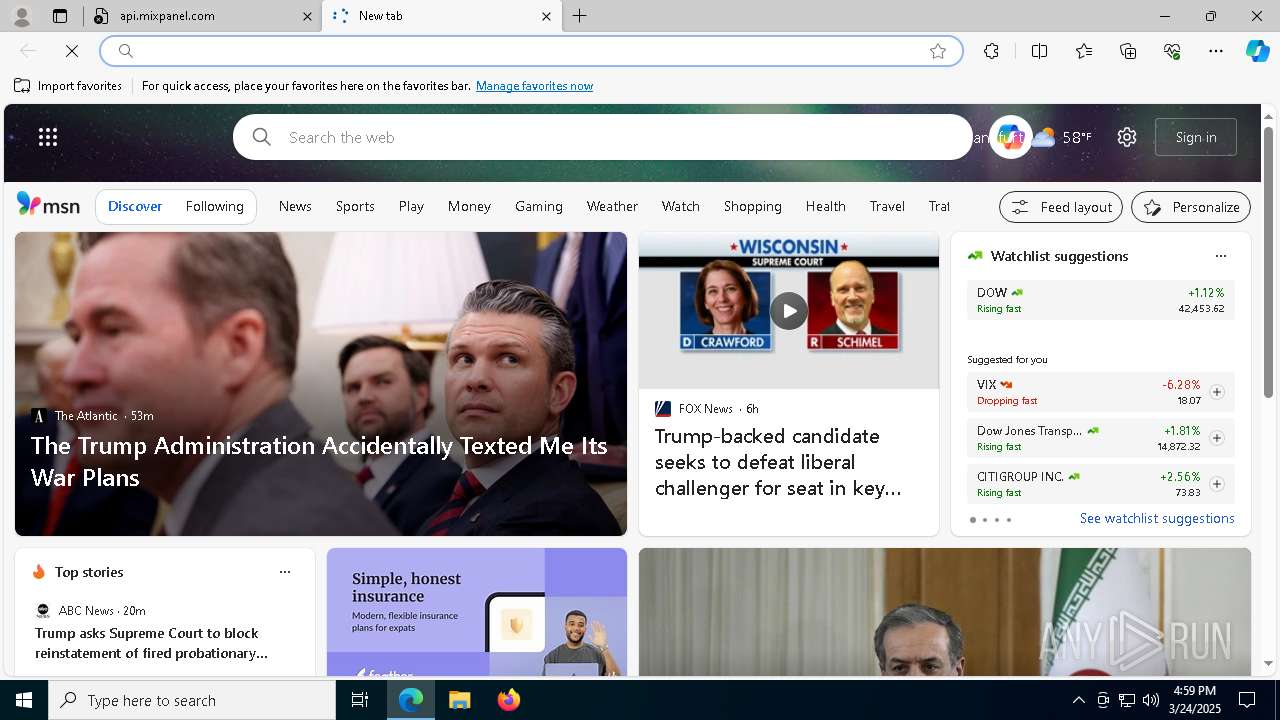Add Dow Jones Transp to watchlist
The image size is (1280, 720).
(x=1216, y=438)
